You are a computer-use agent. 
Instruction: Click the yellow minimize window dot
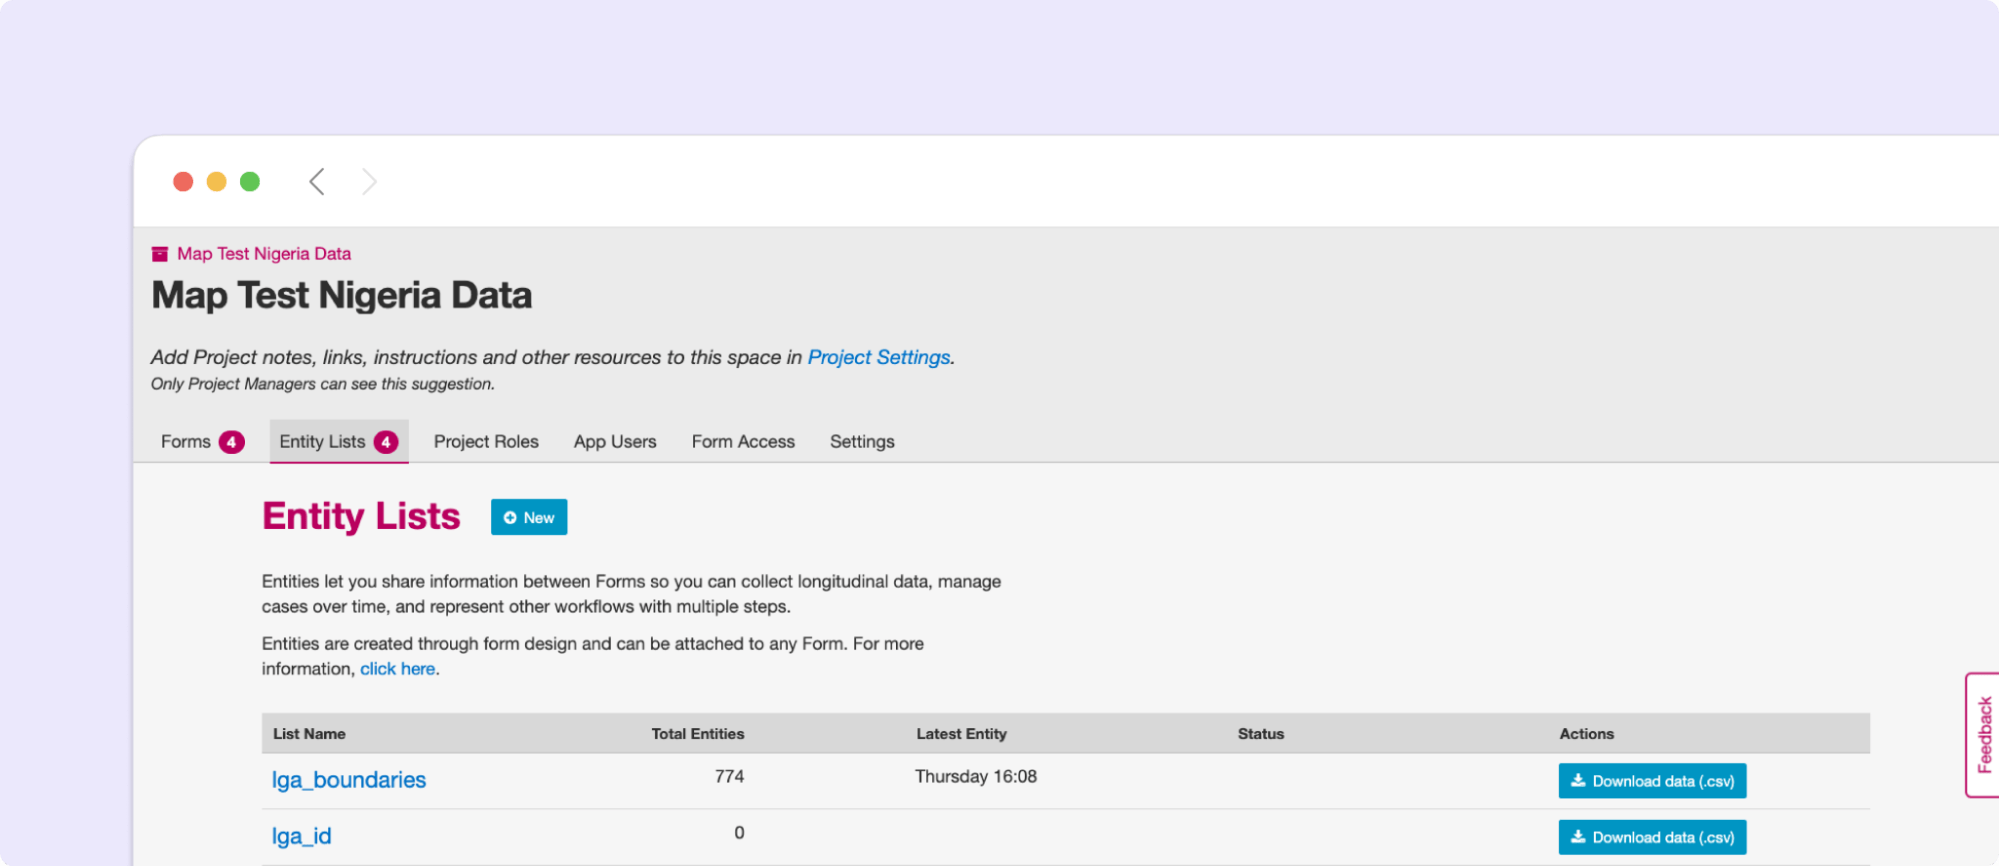pos(216,182)
